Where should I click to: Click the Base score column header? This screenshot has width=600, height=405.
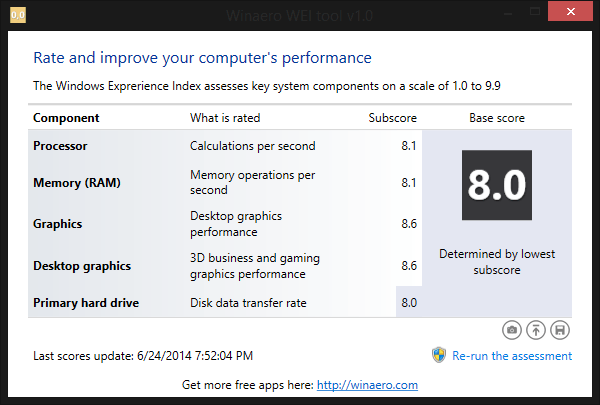pyautogui.click(x=497, y=118)
